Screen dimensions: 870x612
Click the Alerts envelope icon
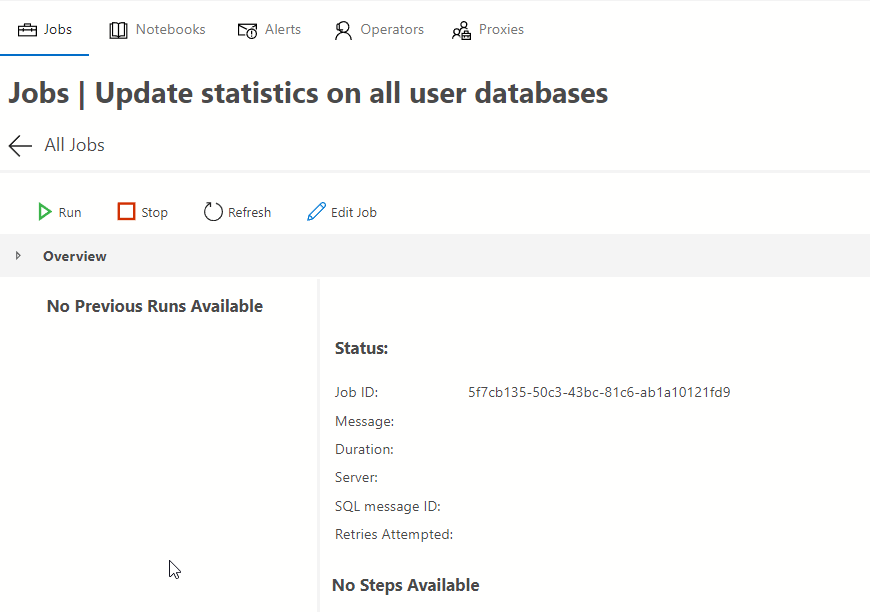pyautogui.click(x=247, y=30)
